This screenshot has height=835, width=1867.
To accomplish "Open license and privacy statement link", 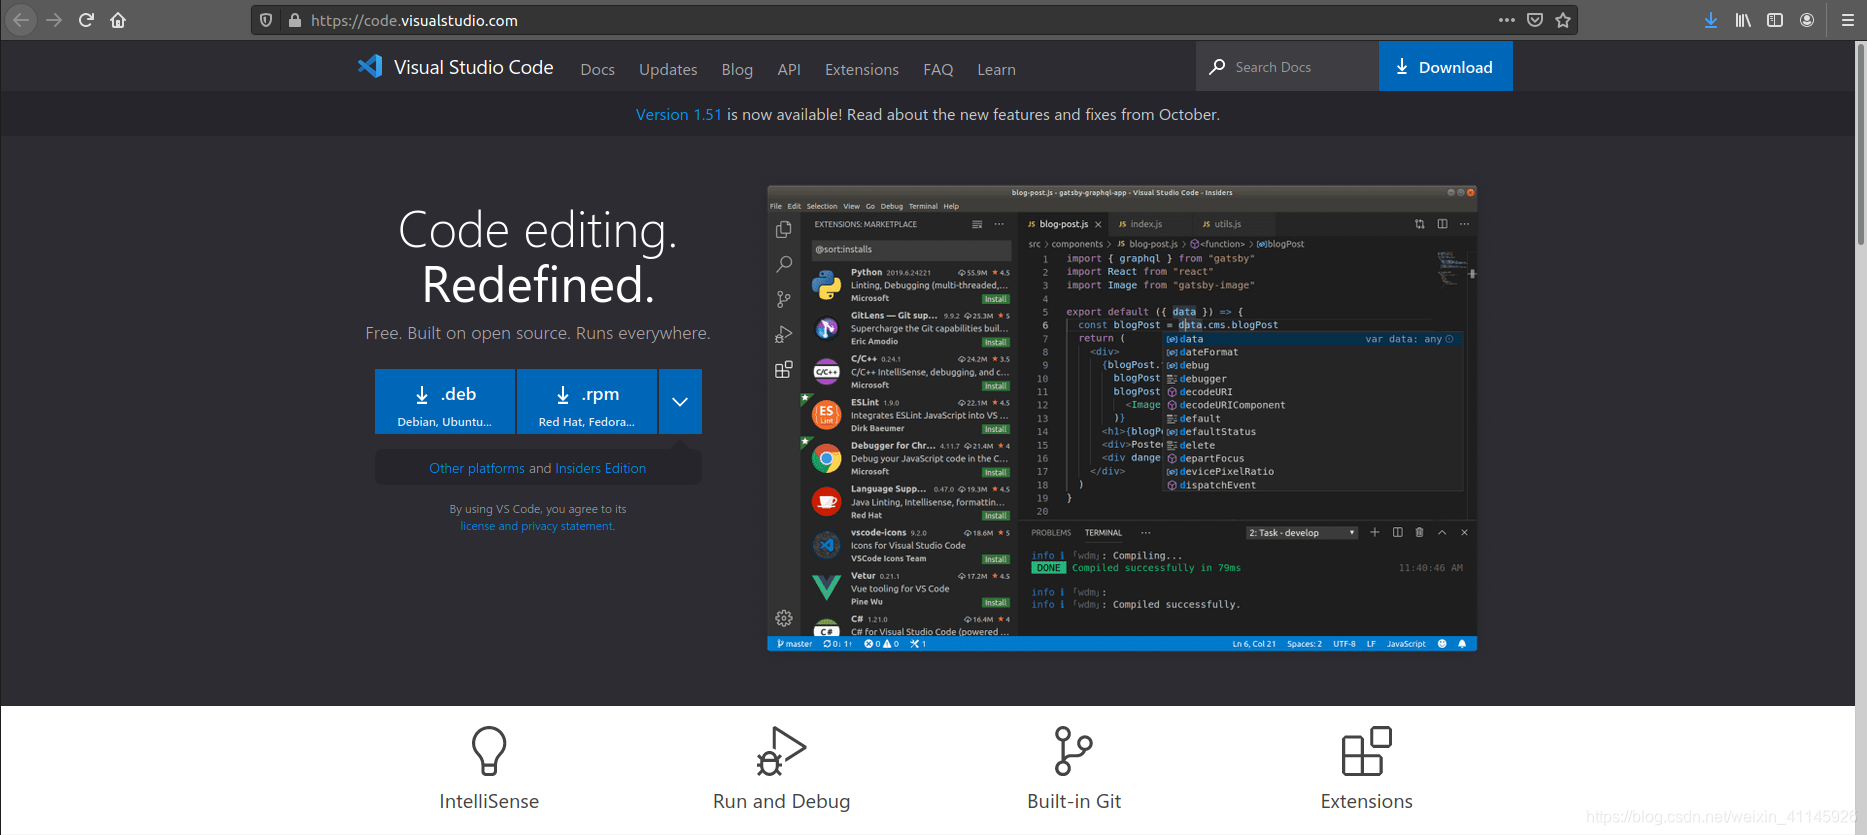I will click(537, 526).
